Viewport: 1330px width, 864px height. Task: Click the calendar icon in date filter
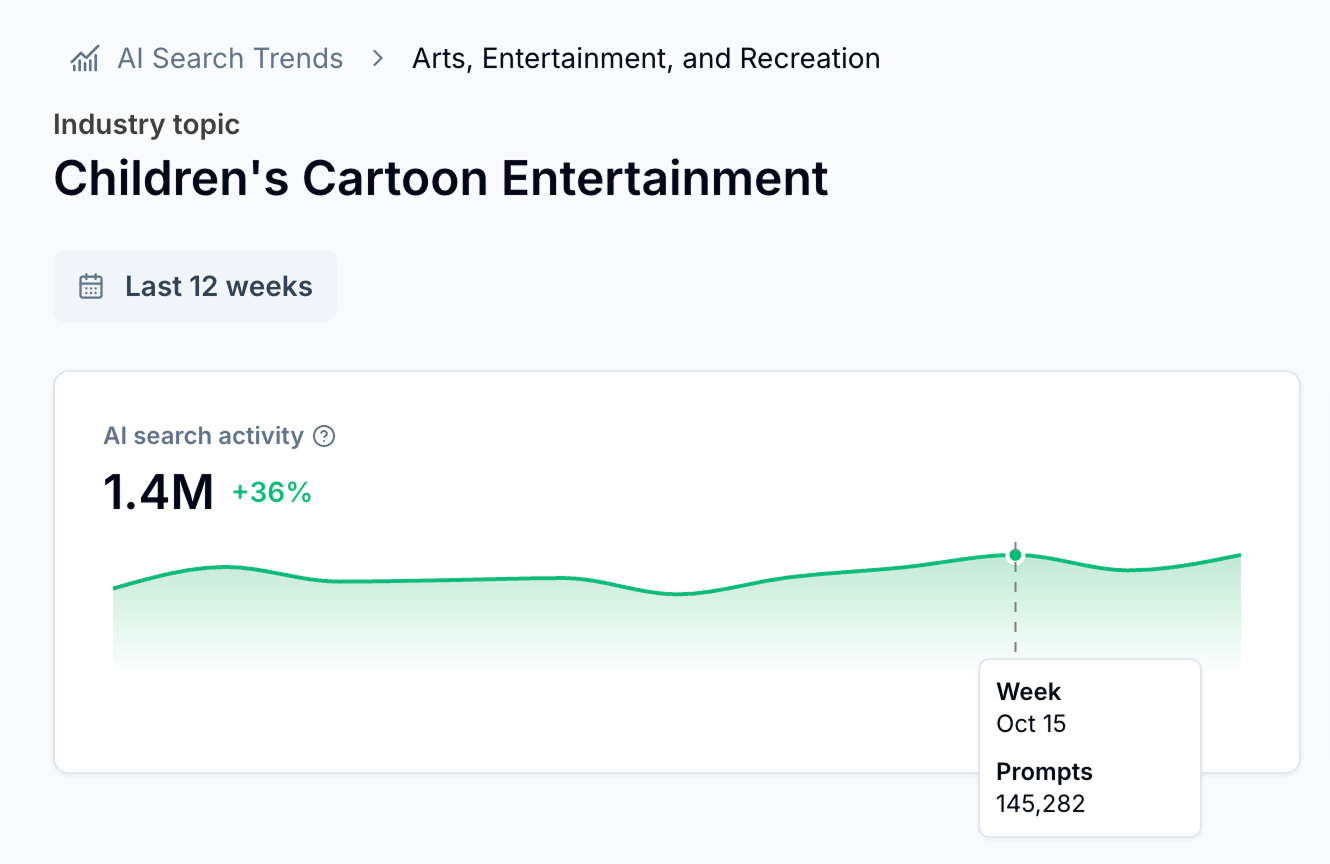click(91, 287)
